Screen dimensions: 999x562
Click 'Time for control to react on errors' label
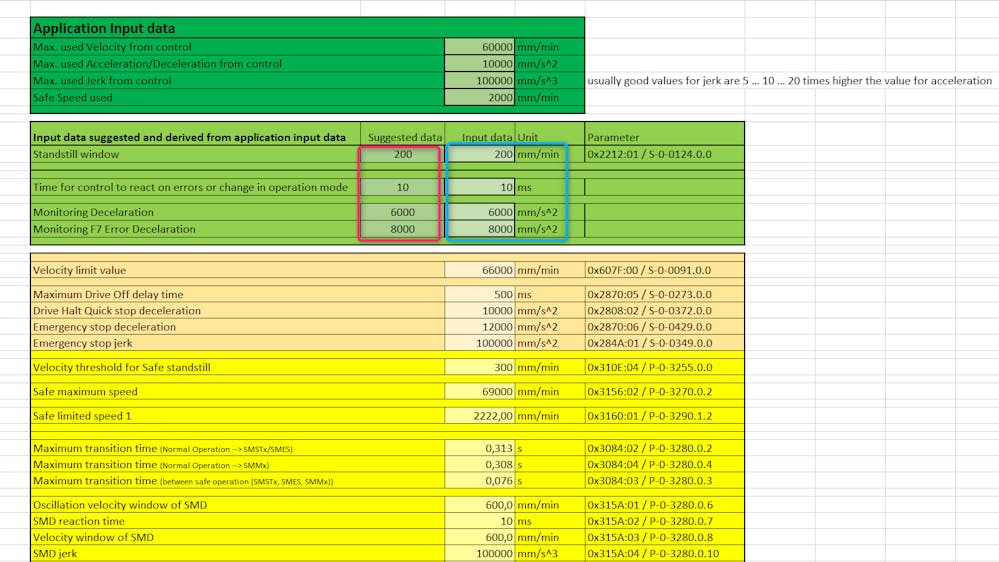190,187
